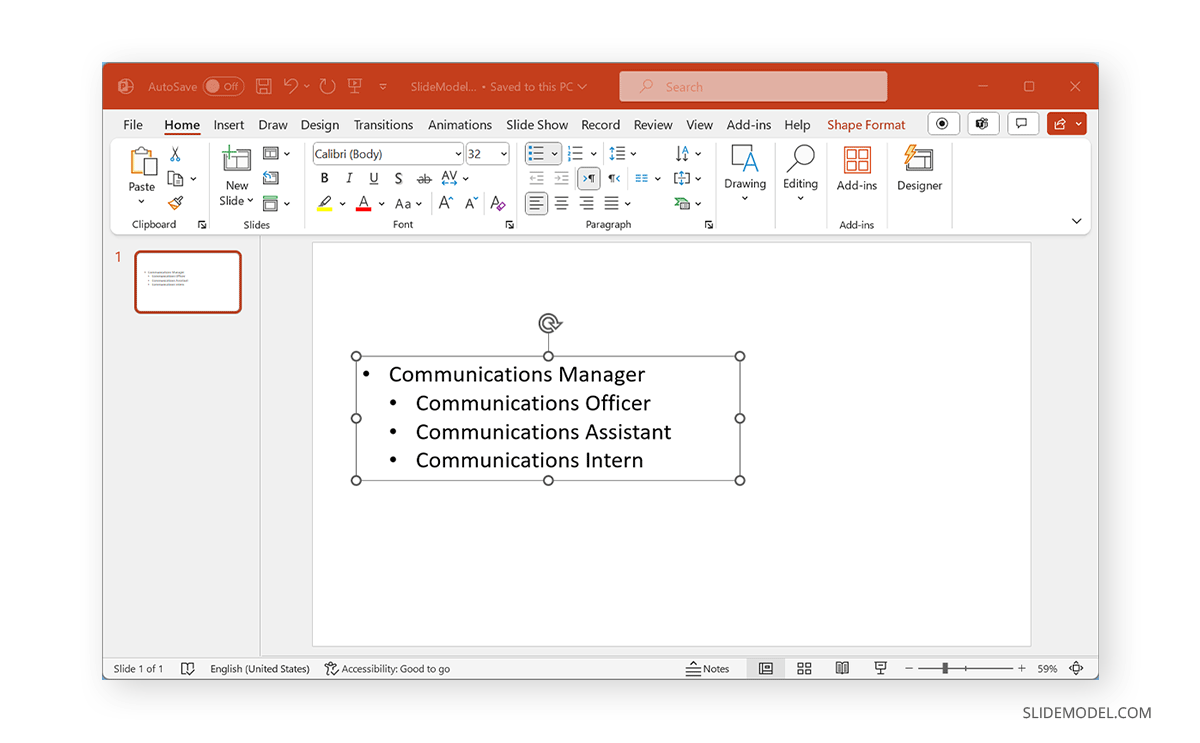Viewport: 1200px width, 743px height.
Task: Select the Italic formatting icon
Action: [348, 178]
